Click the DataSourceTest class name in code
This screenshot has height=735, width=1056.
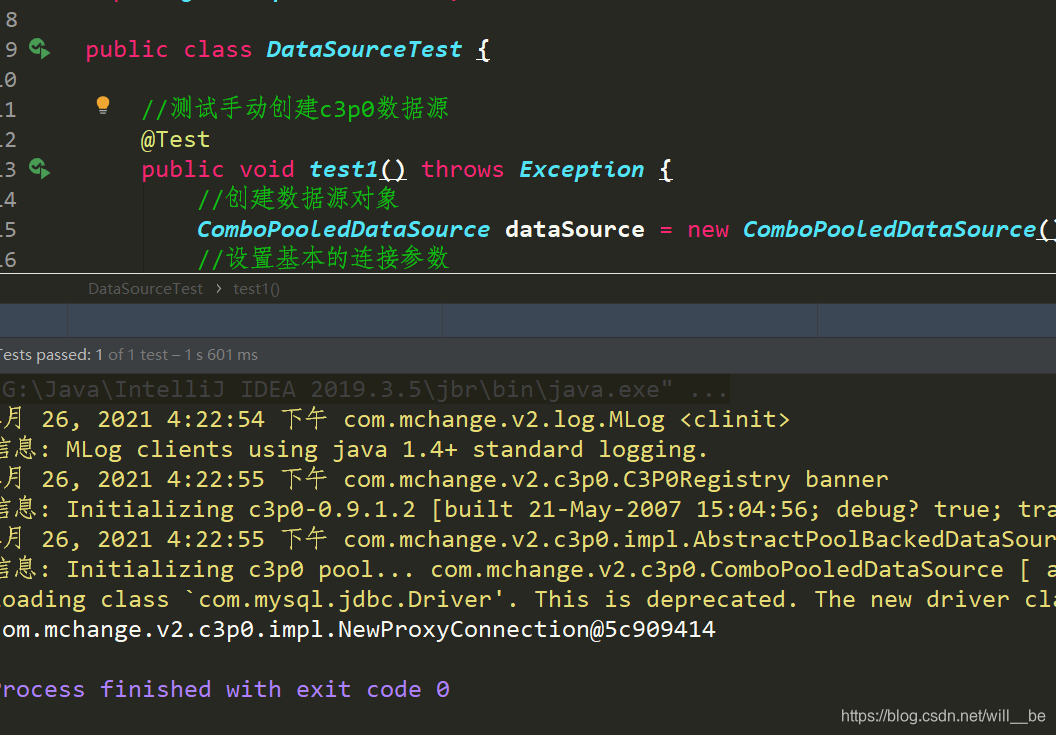[364, 49]
